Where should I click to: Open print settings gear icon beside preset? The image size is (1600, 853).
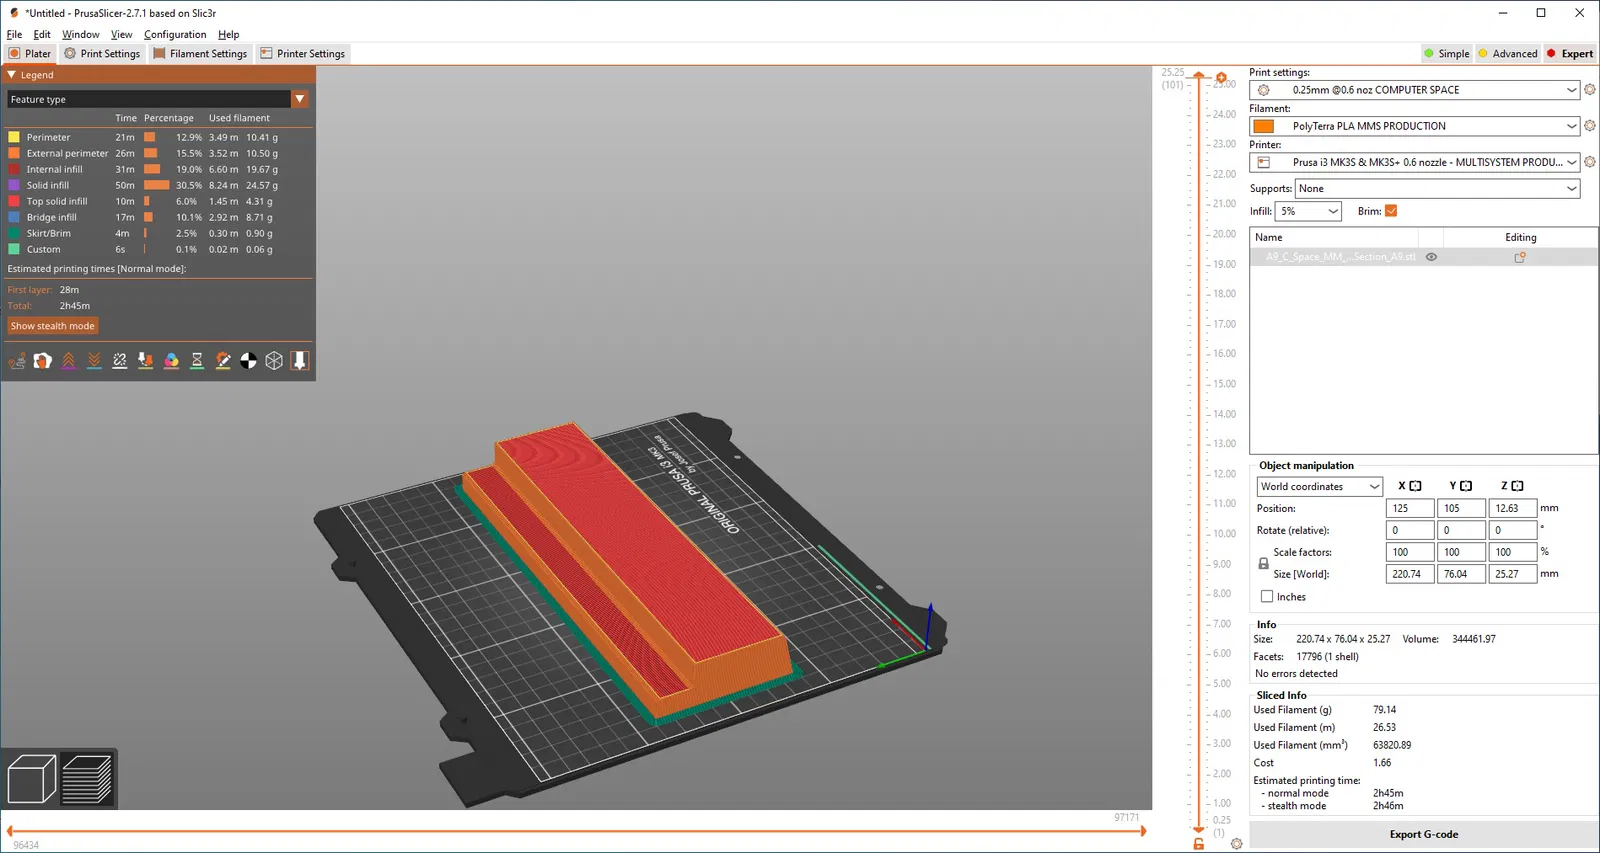coord(1590,90)
